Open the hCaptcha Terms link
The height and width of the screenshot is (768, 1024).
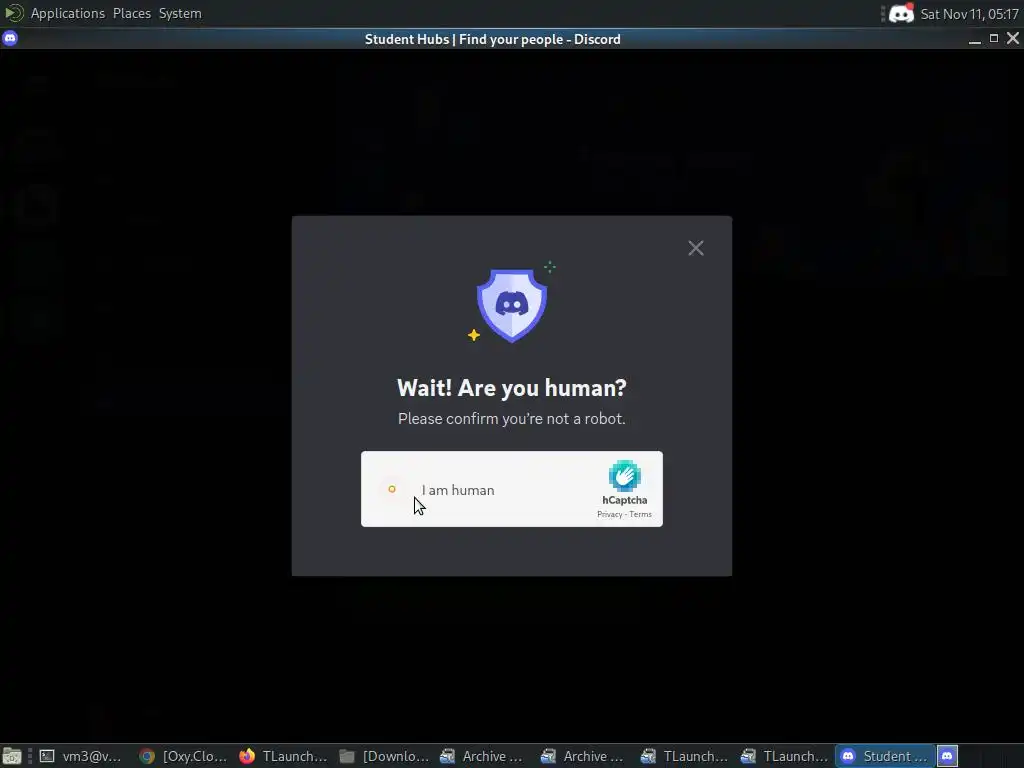pyautogui.click(x=641, y=515)
